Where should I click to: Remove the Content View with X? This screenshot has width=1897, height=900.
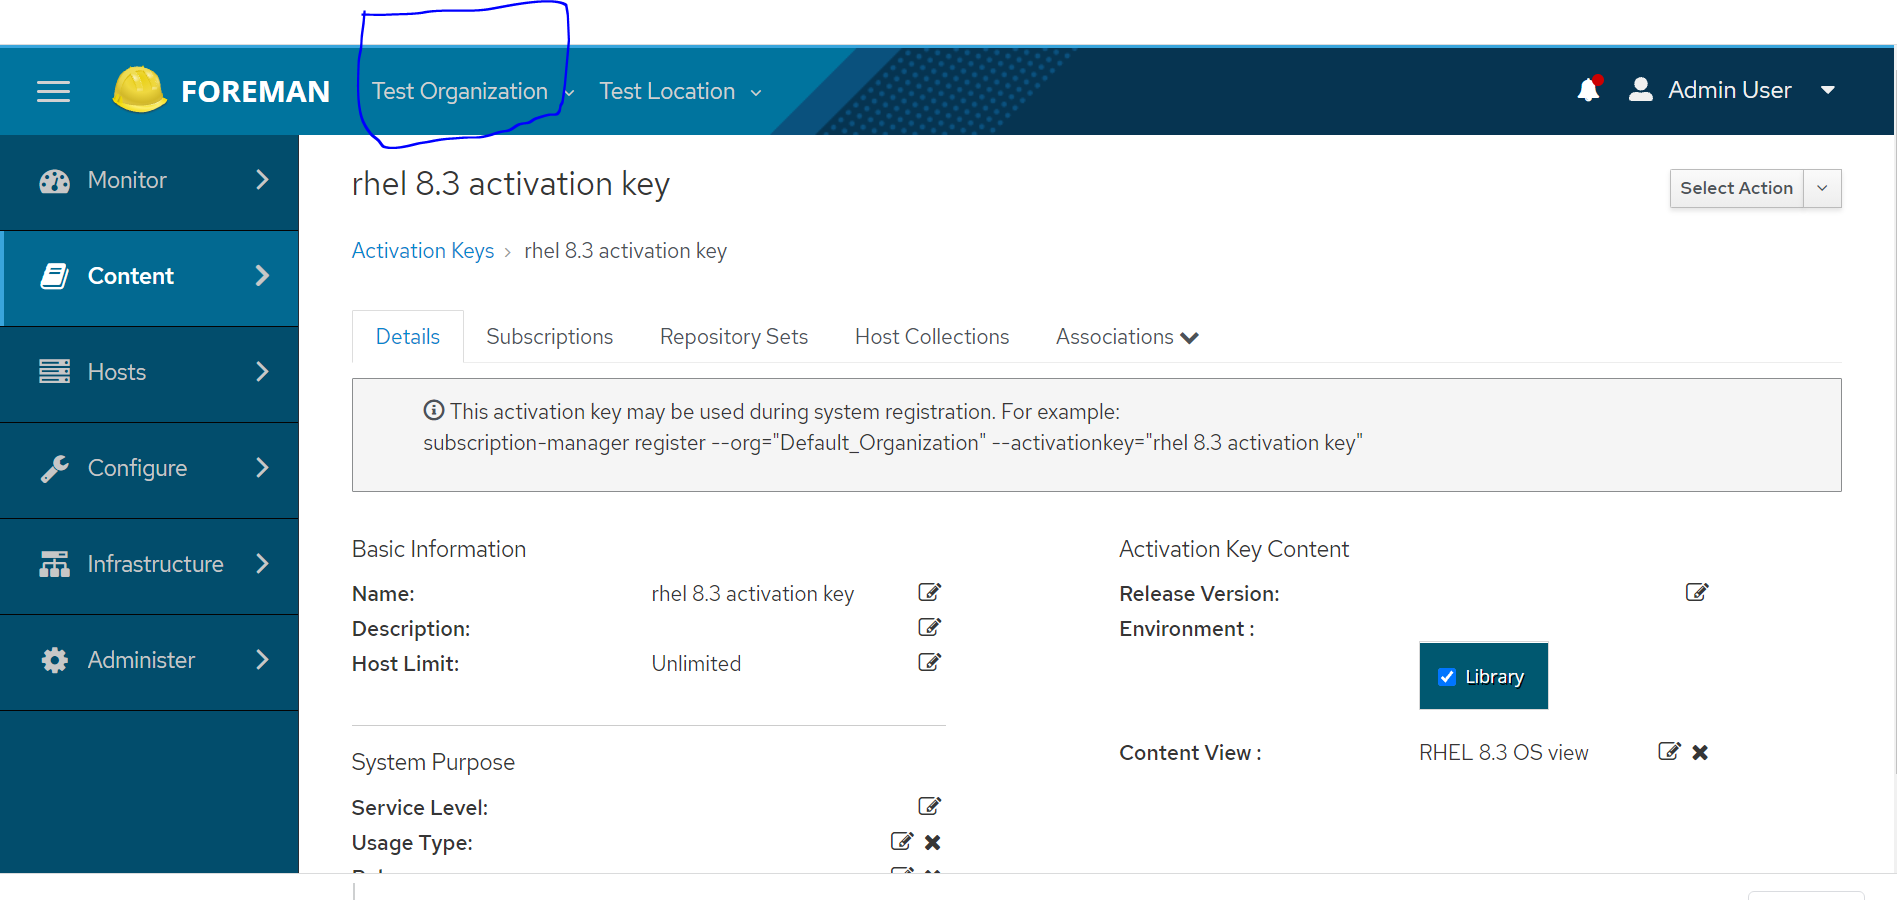(x=1700, y=752)
